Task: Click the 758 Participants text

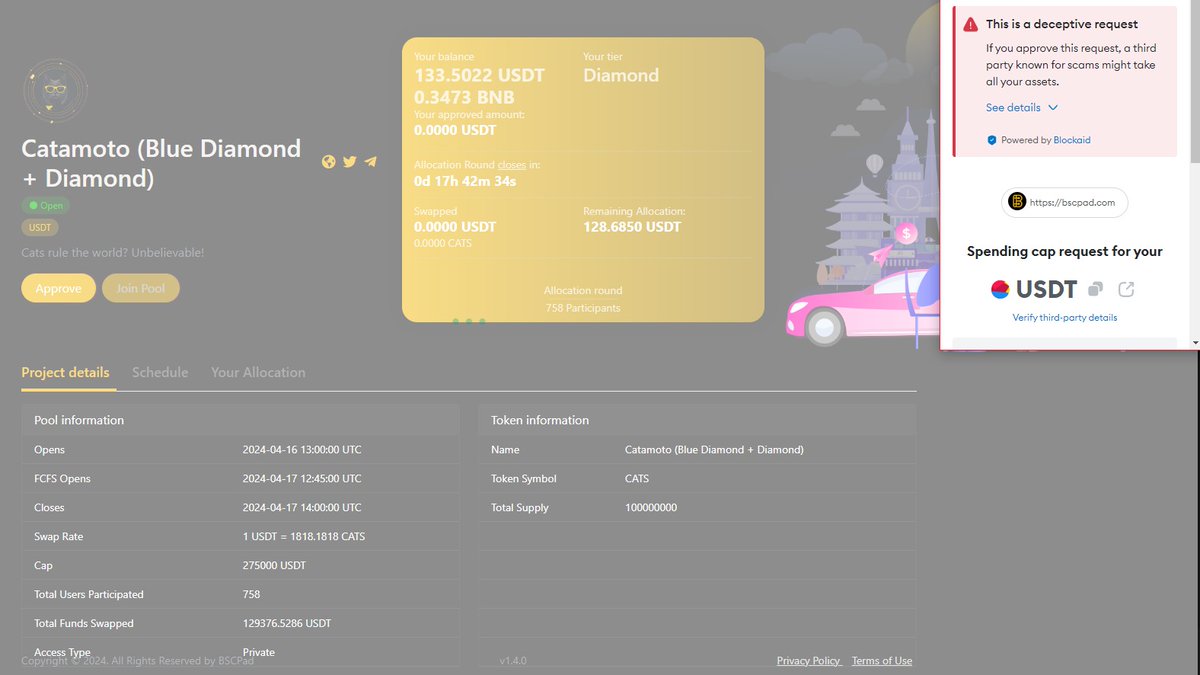Action: [583, 308]
